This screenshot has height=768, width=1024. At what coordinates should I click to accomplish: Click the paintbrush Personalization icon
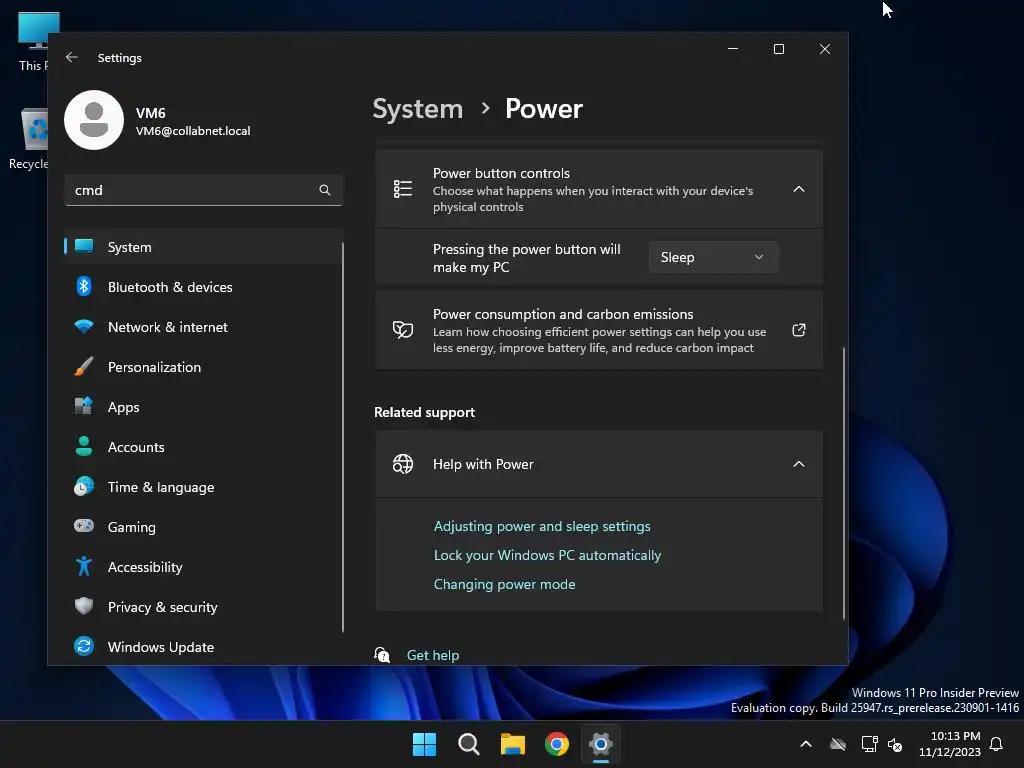[84, 366]
